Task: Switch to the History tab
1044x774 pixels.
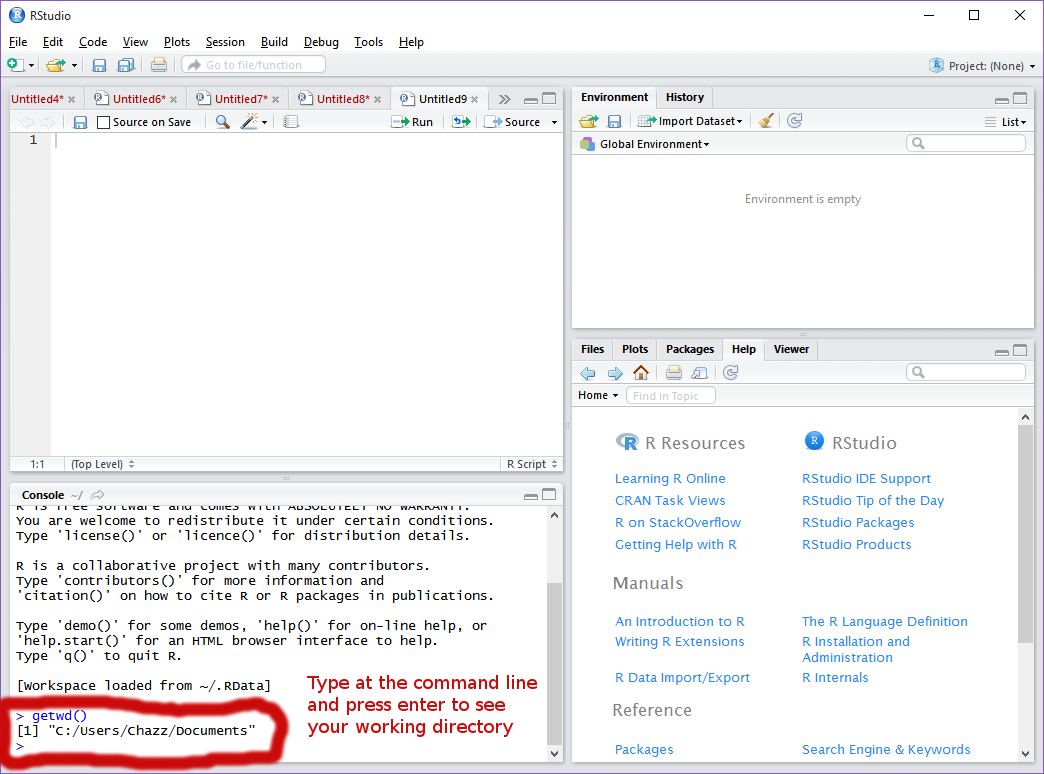Action: pyautogui.click(x=684, y=97)
